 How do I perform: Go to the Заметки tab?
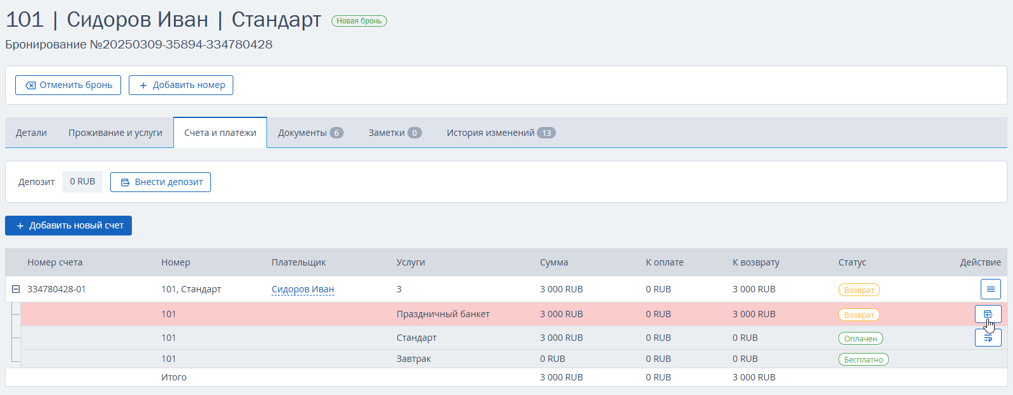coord(395,133)
